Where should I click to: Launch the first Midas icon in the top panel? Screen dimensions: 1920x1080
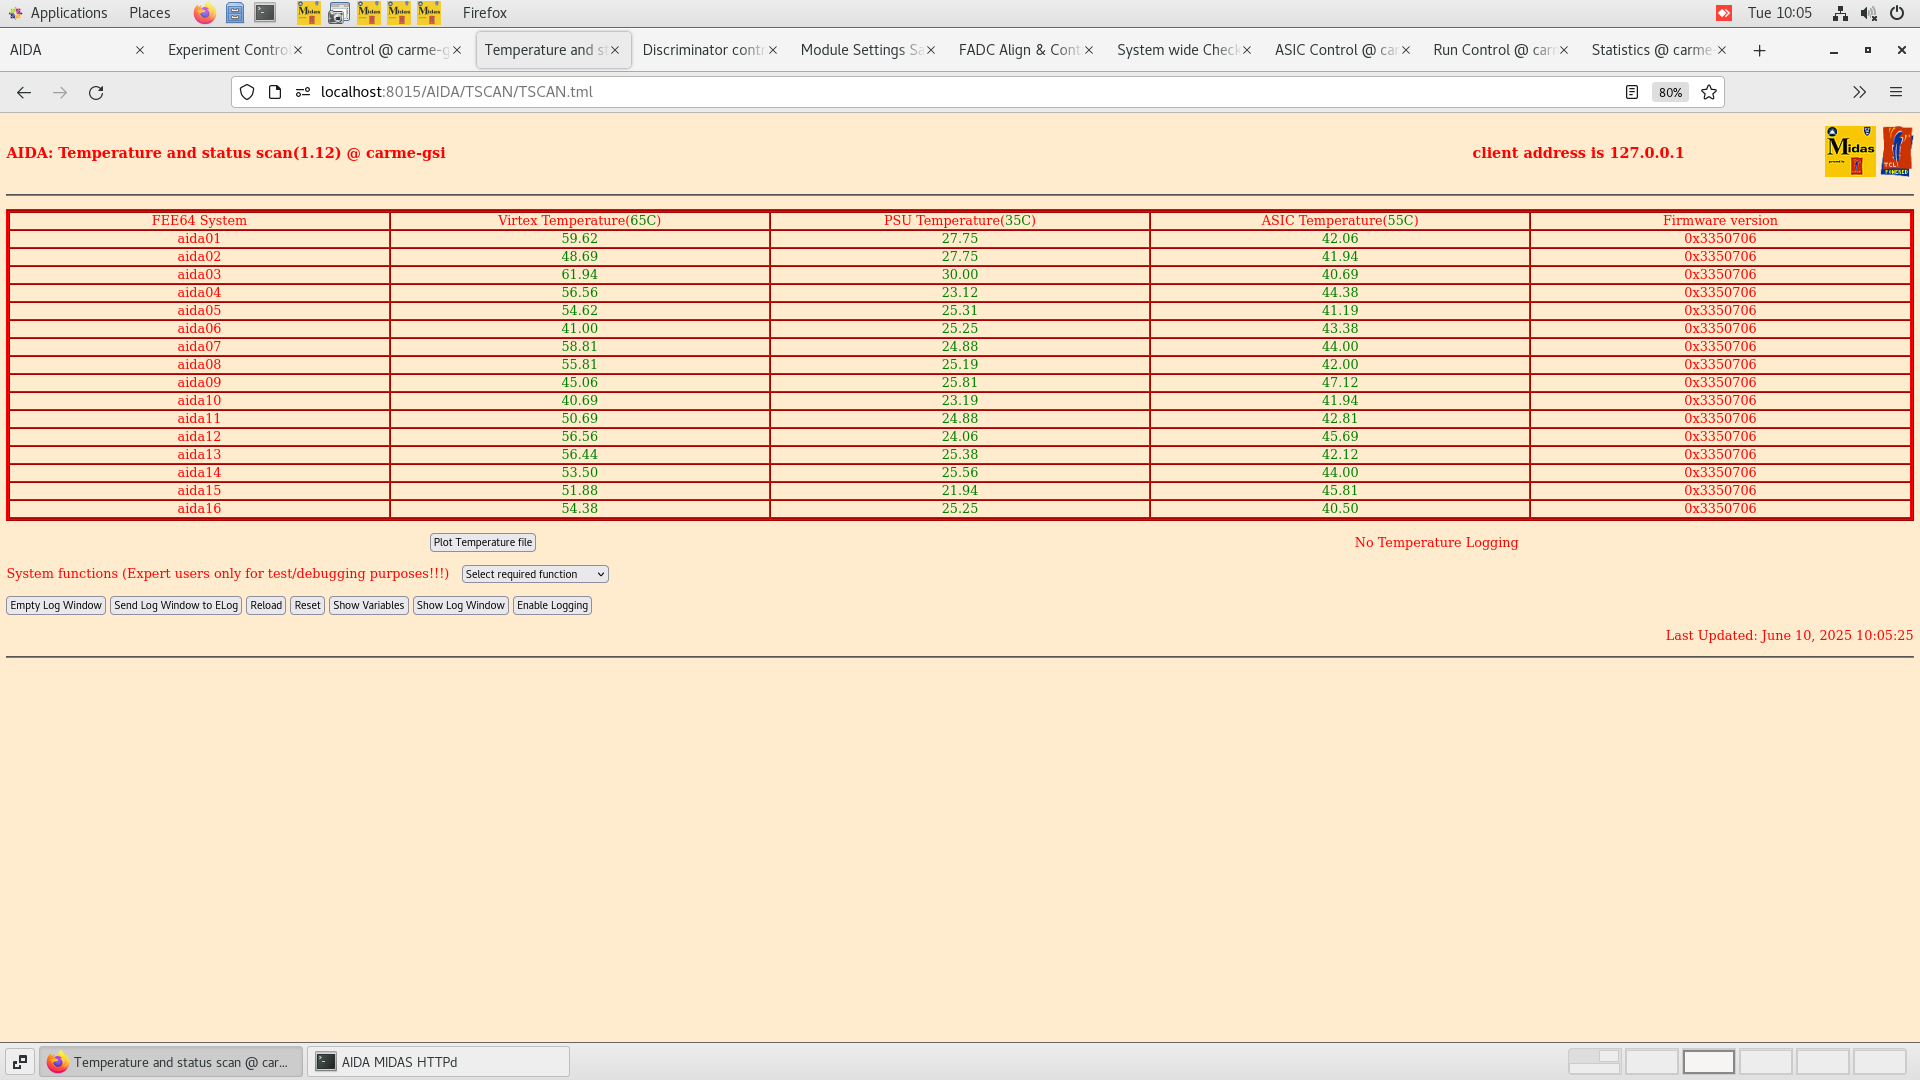pyautogui.click(x=308, y=13)
